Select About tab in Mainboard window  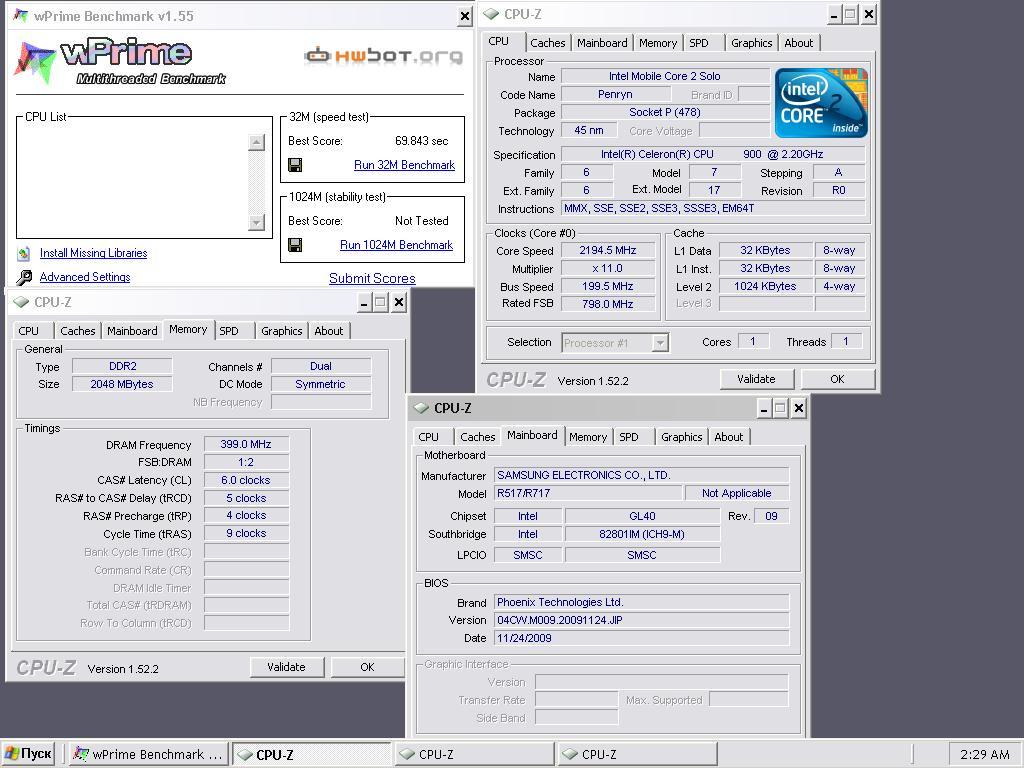pos(728,437)
